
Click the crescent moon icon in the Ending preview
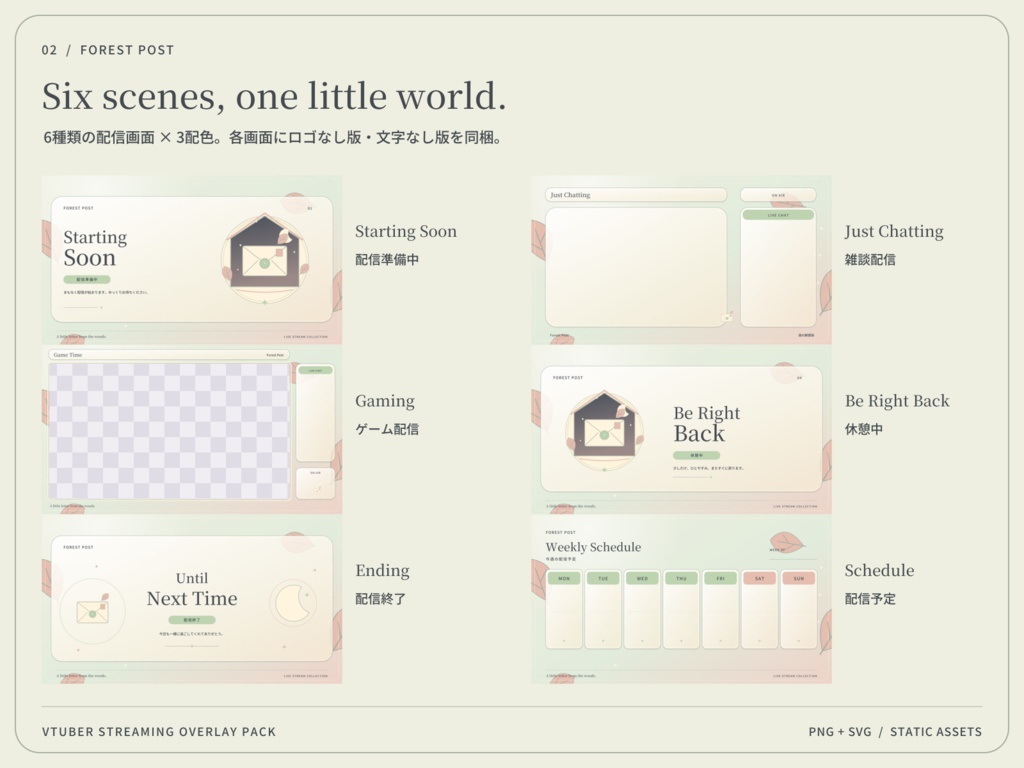pyautogui.click(x=293, y=603)
